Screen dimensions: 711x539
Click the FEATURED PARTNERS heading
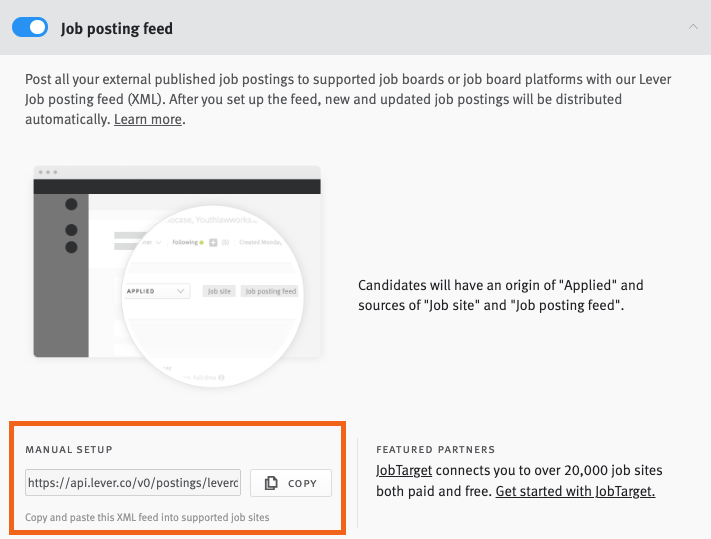[435, 450]
